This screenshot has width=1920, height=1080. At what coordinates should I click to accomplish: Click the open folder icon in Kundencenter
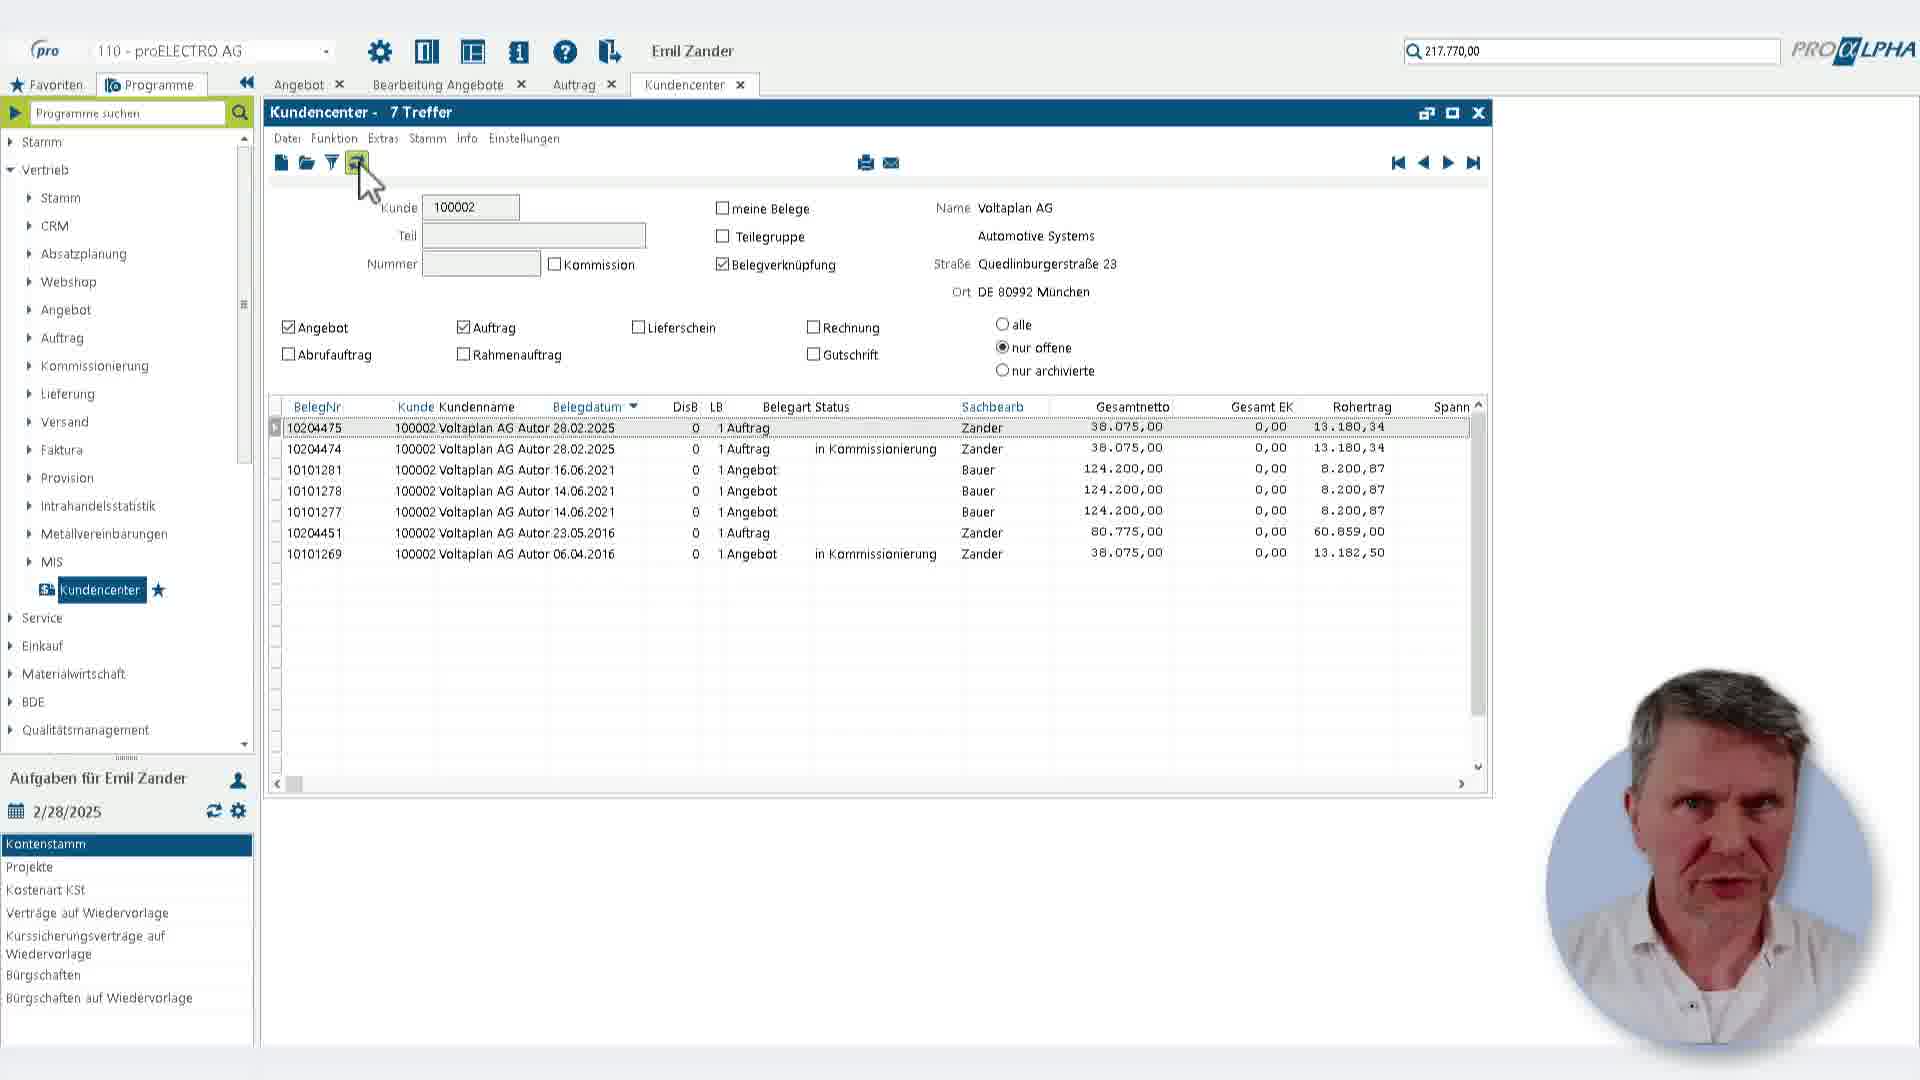pyautogui.click(x=306, y=163)
